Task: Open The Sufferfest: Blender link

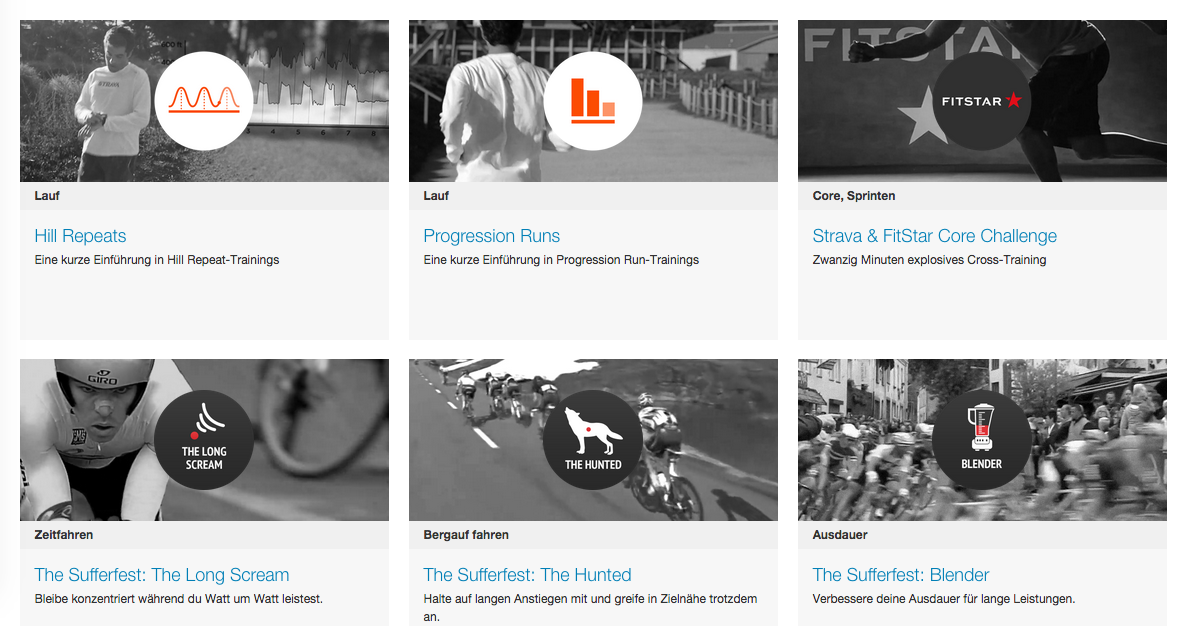Action: [x=901, y=575]
